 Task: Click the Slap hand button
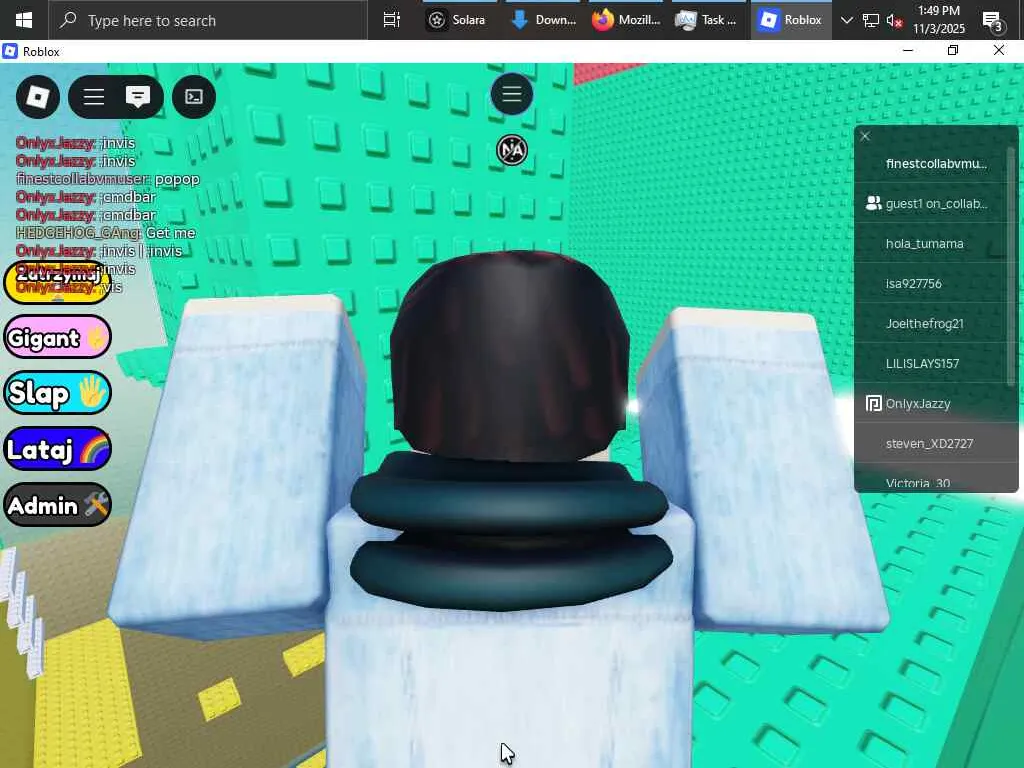coord(57,393)
